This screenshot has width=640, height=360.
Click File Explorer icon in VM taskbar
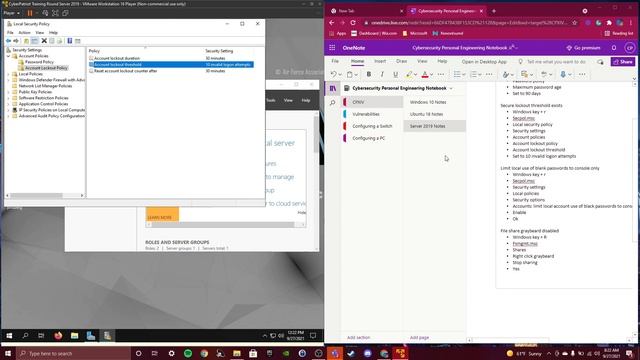tap(74, 336)
